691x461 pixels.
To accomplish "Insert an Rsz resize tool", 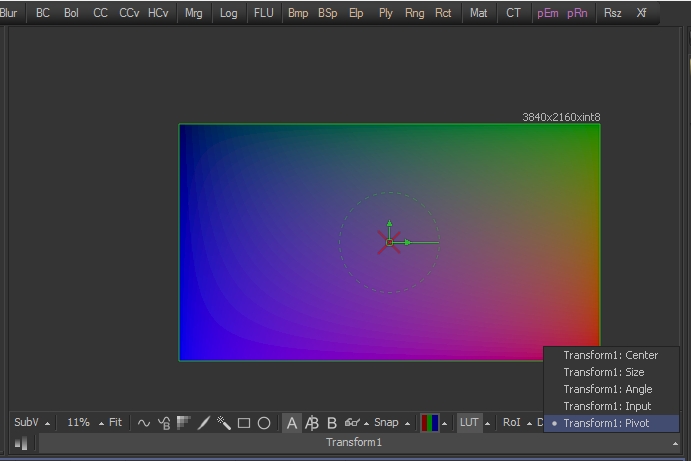I will (613, 13).
